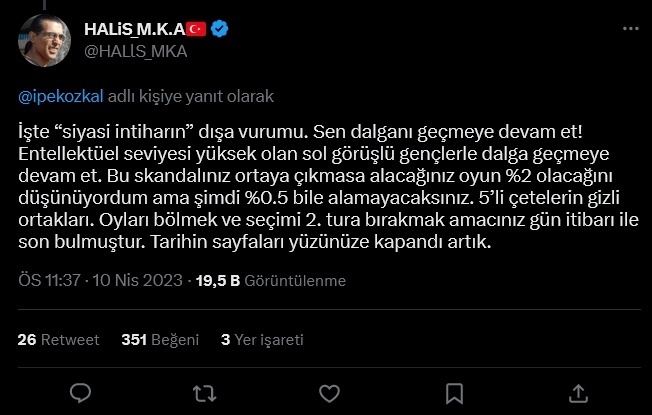Show the 351 Beğeni likes list
652x415 pixels.
point(160,339)
